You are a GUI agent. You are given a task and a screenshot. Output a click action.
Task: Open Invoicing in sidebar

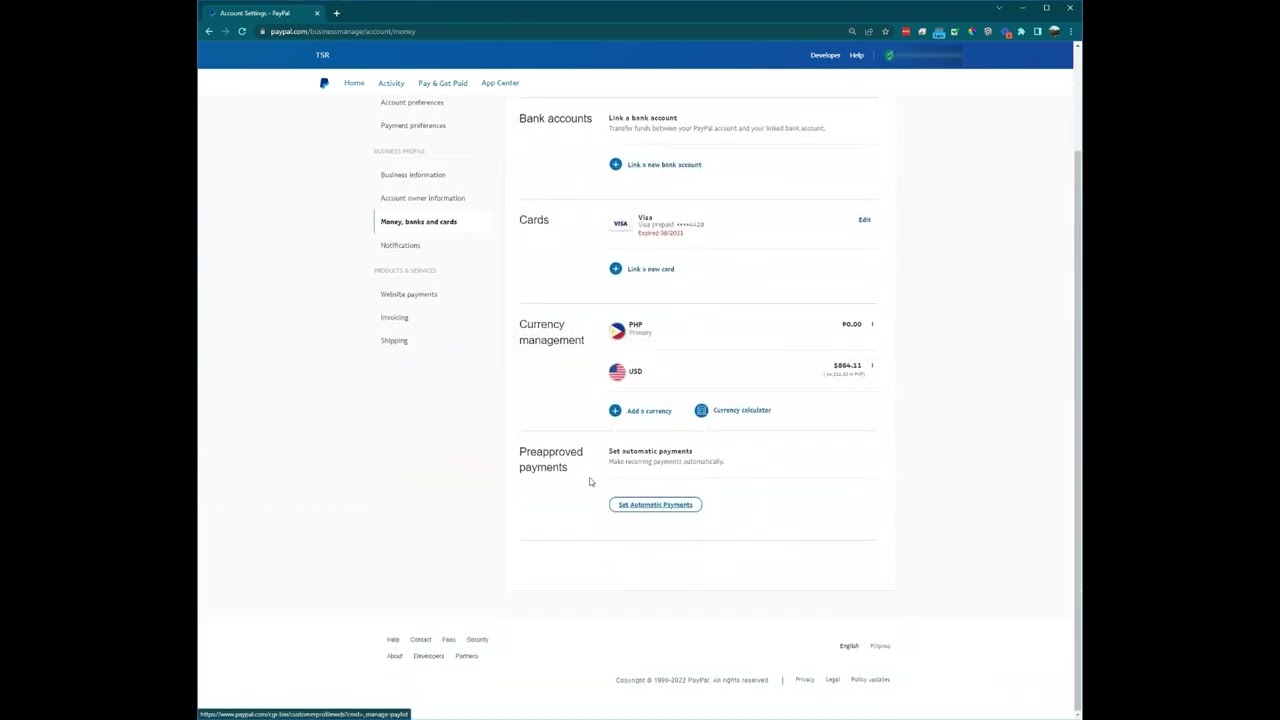[394, 317]
